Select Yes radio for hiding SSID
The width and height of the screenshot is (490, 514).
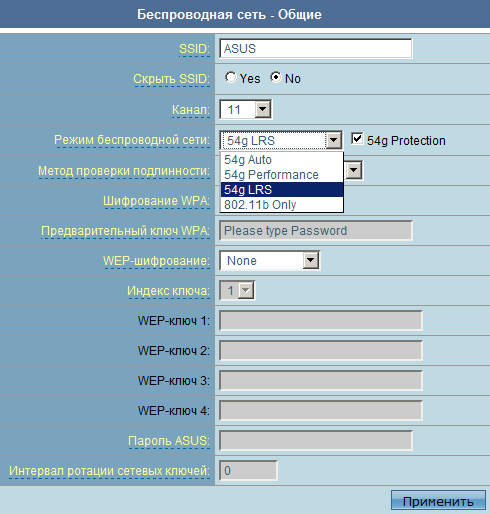(x=230, y=77)
